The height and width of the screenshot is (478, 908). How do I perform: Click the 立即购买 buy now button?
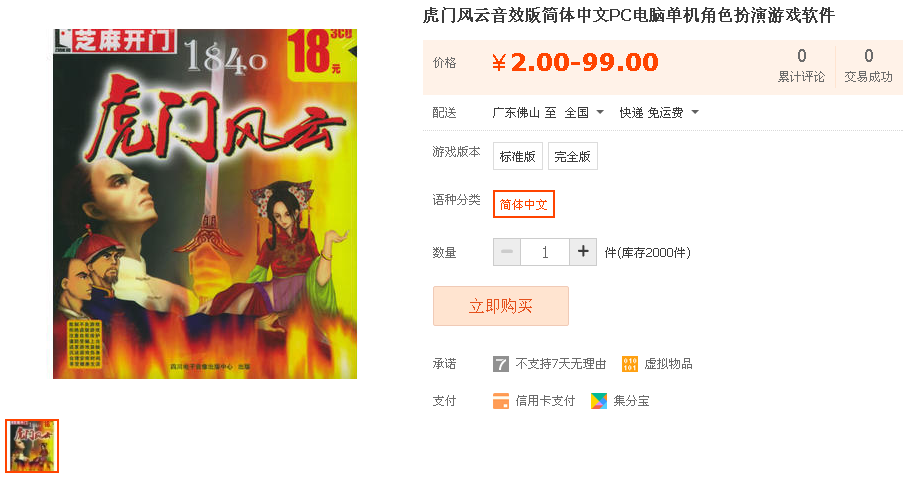(x=501, y=306)
